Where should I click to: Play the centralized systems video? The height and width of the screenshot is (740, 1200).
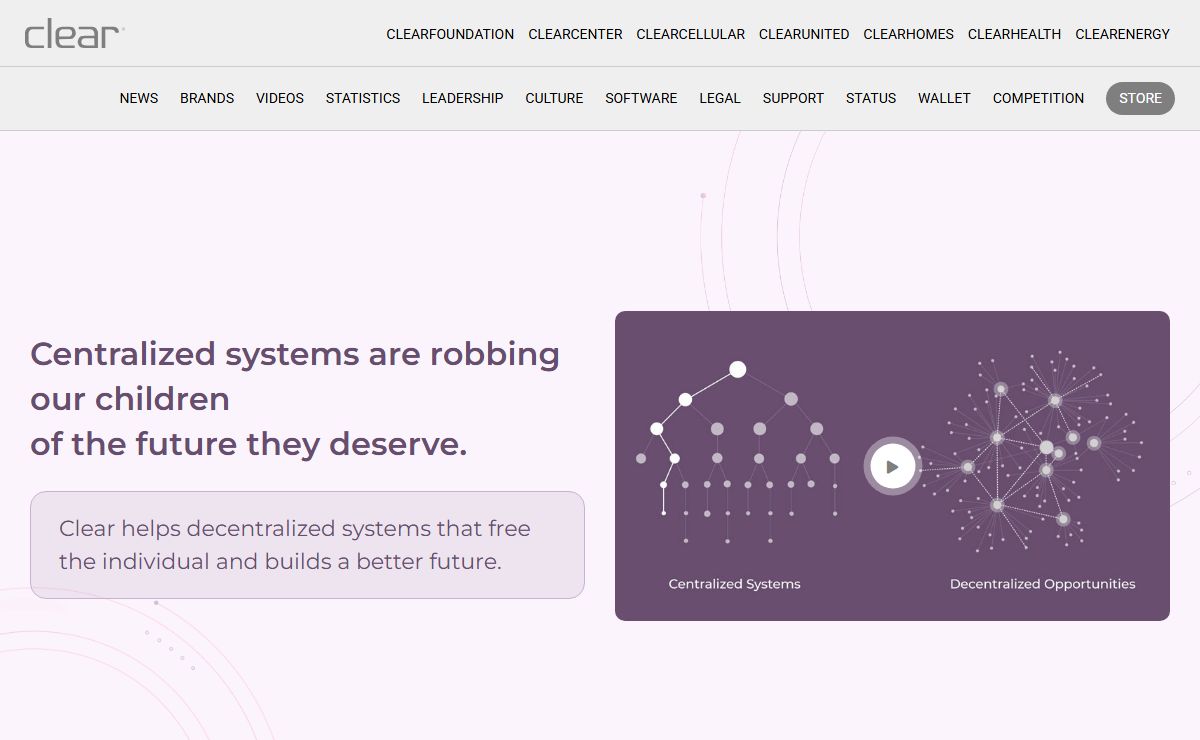click(892, 466)
